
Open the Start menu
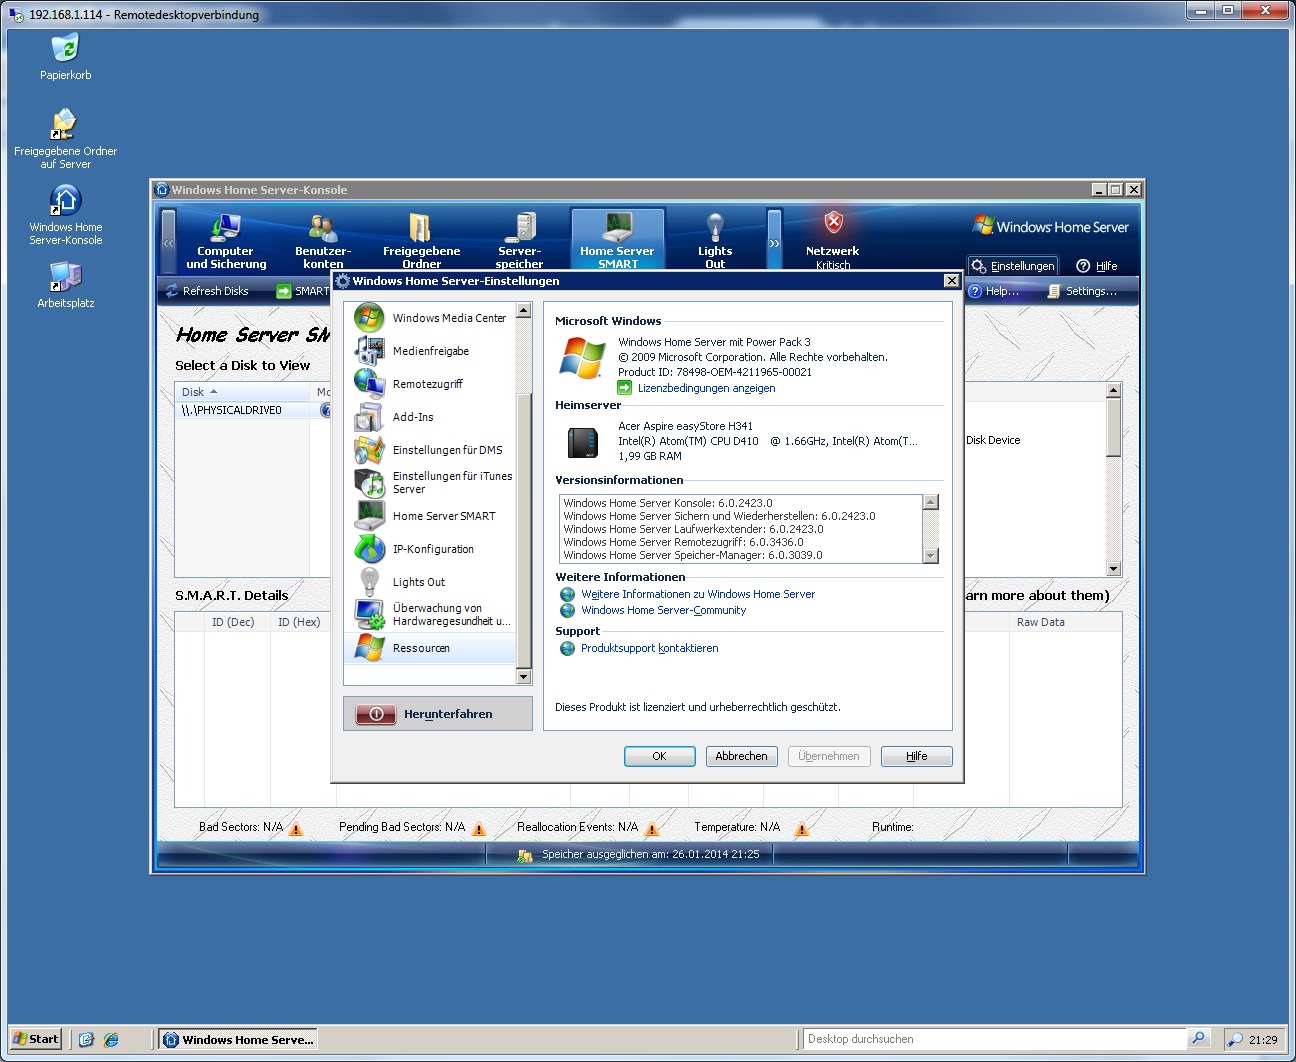[35, 1039]
